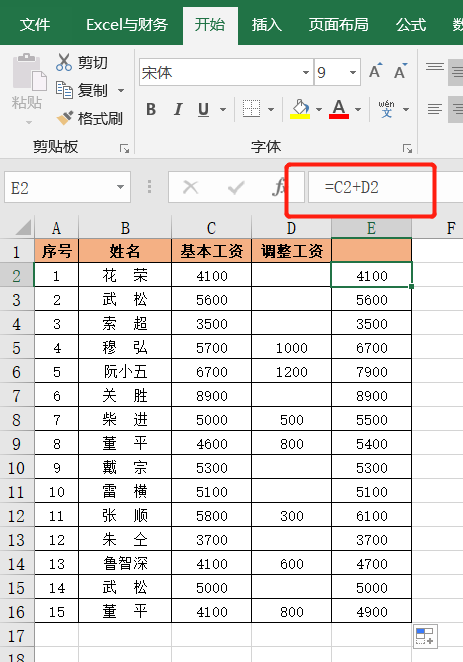Select column B header

125,228
